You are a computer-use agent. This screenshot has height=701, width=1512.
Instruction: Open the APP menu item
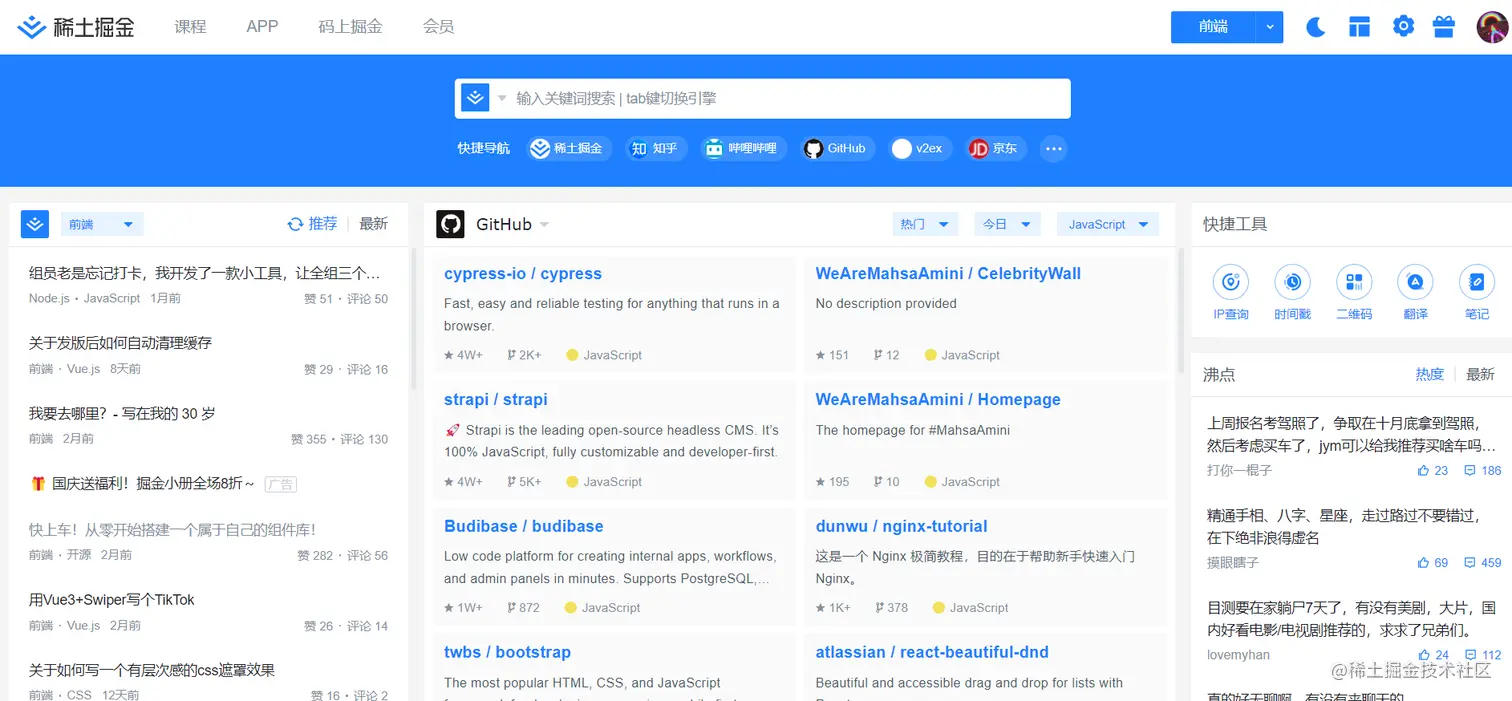(x=262, y=27)
